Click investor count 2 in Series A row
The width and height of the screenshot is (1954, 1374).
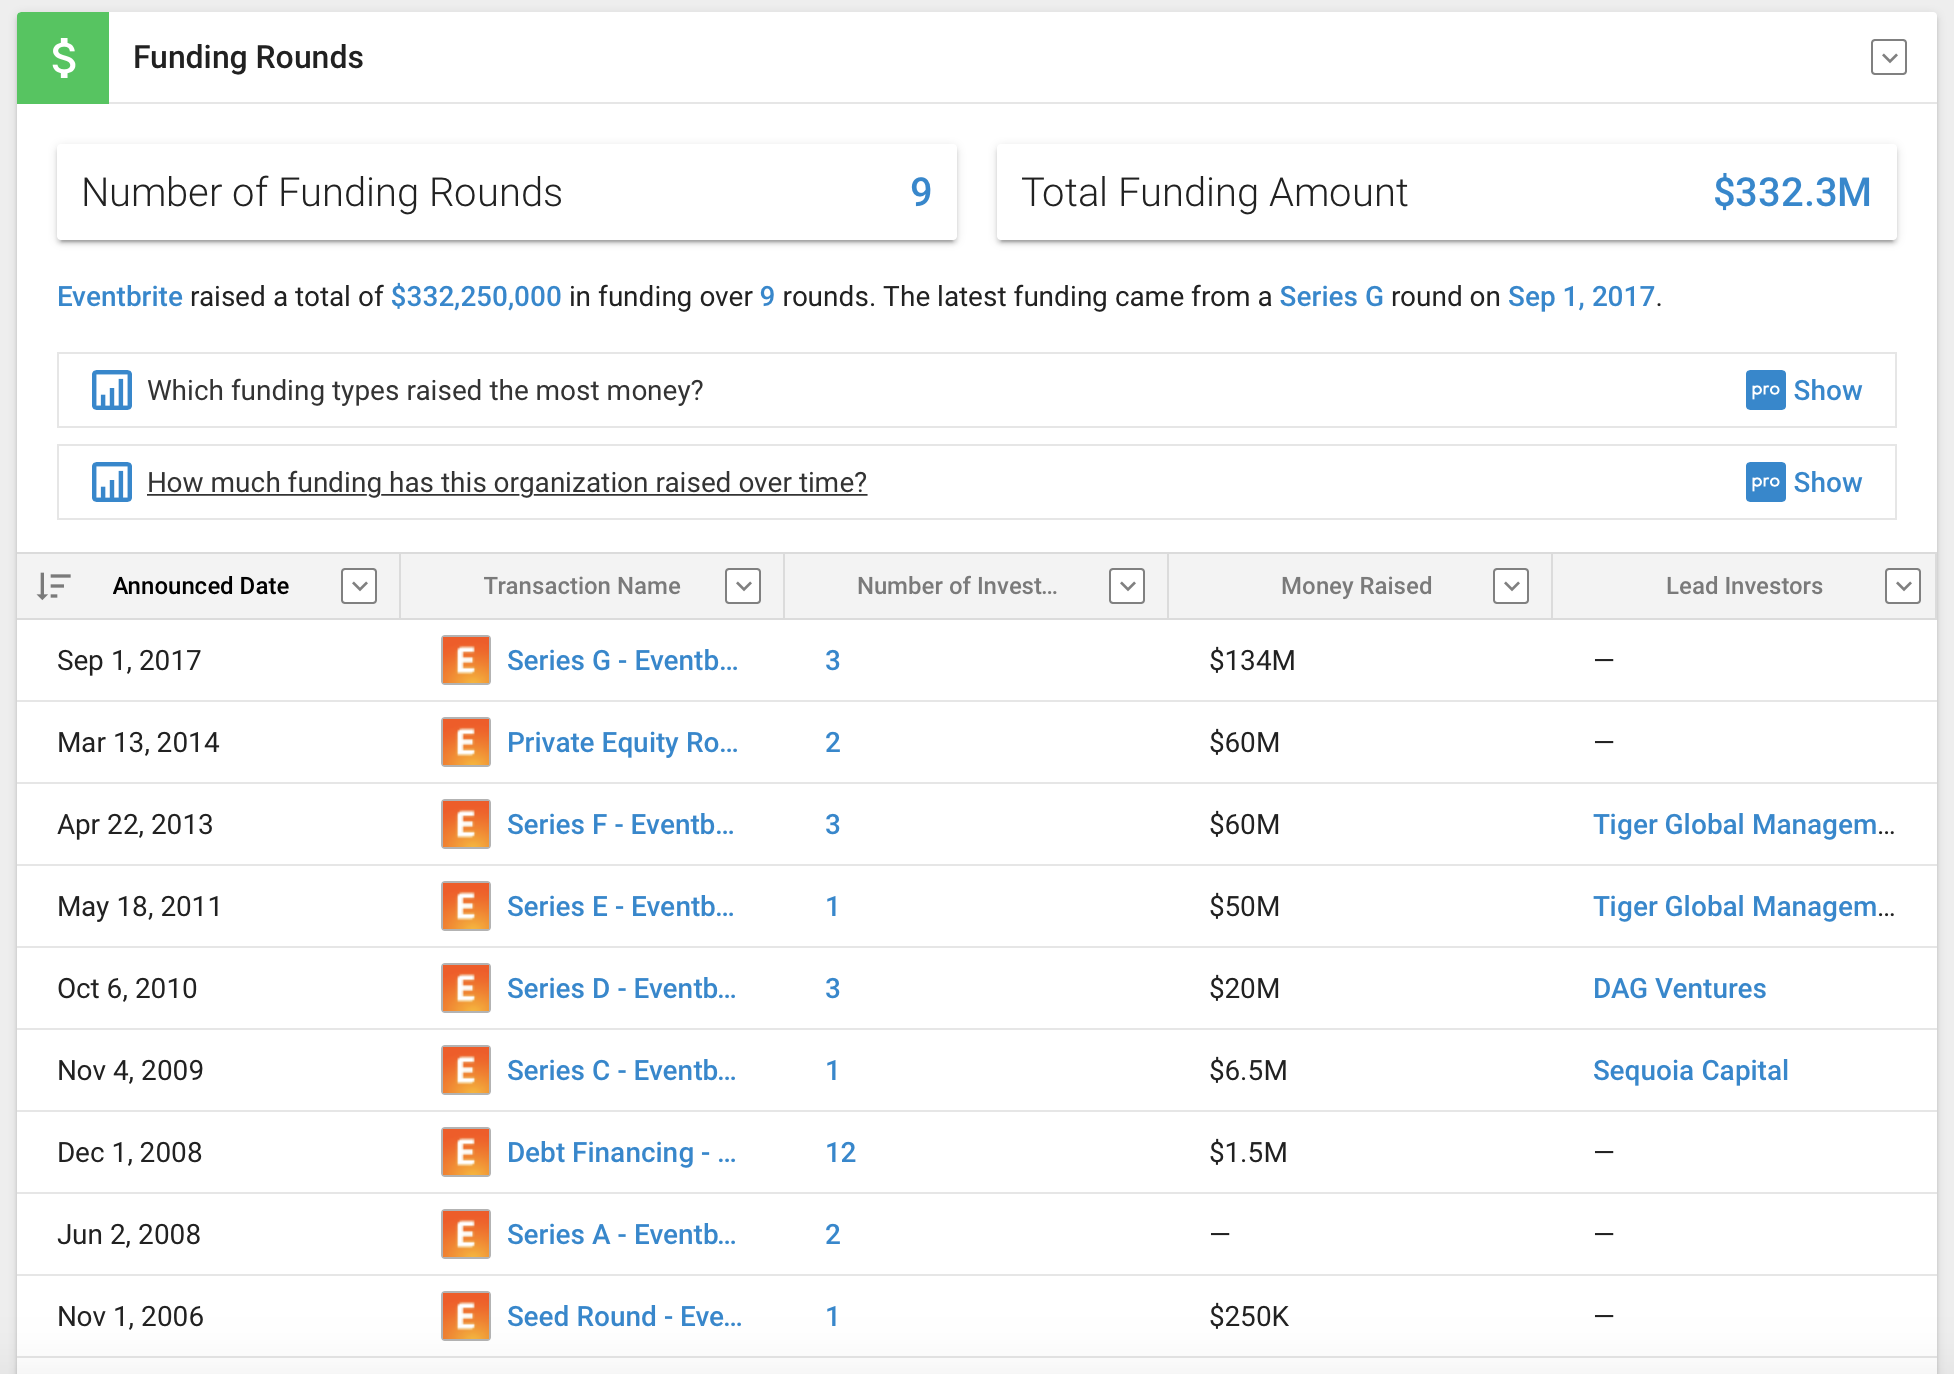click(832, 1234)
